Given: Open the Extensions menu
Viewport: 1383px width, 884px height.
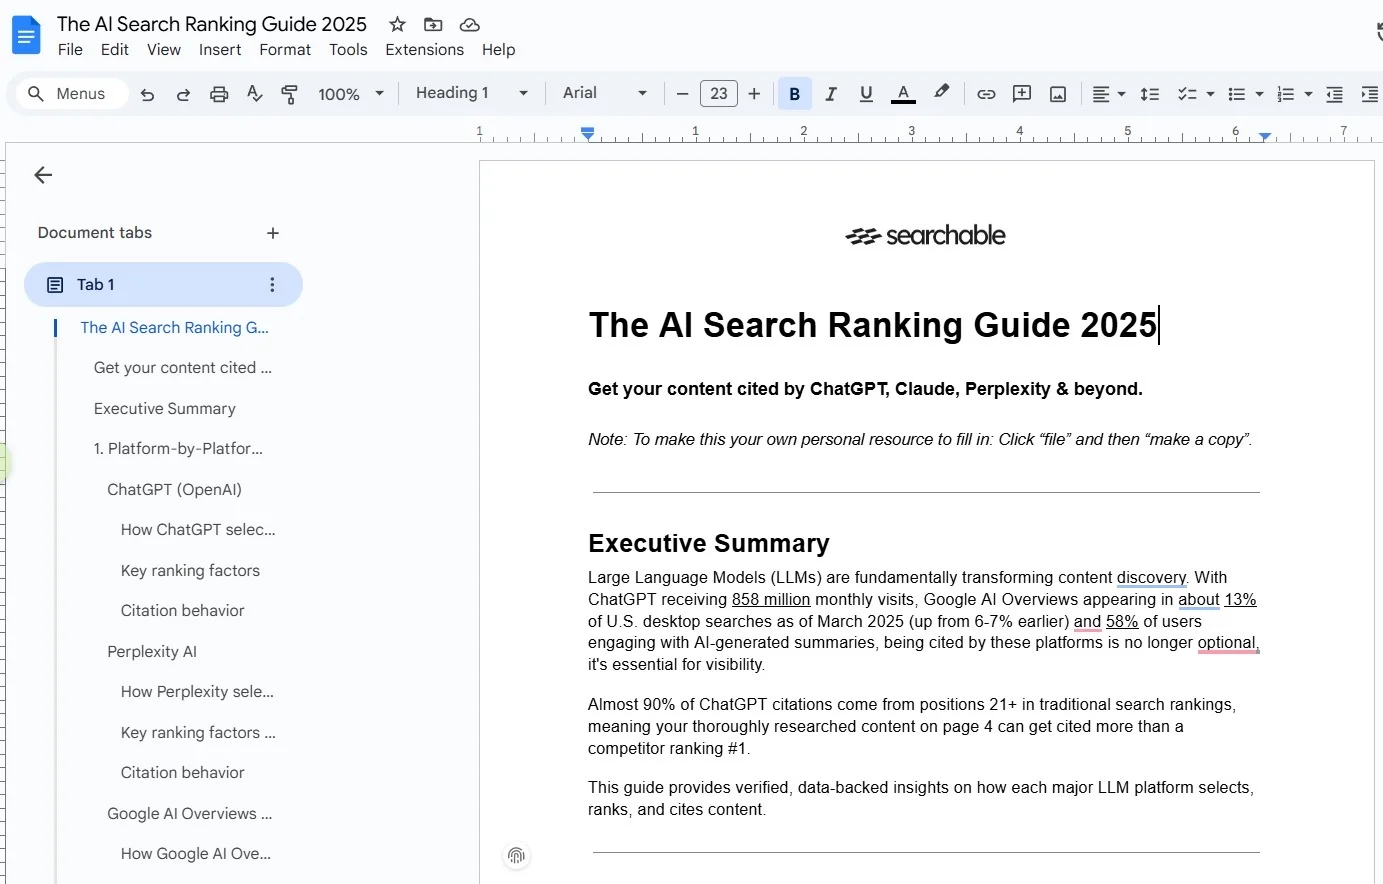Looking at the screenshot, I should click(424, 49).
